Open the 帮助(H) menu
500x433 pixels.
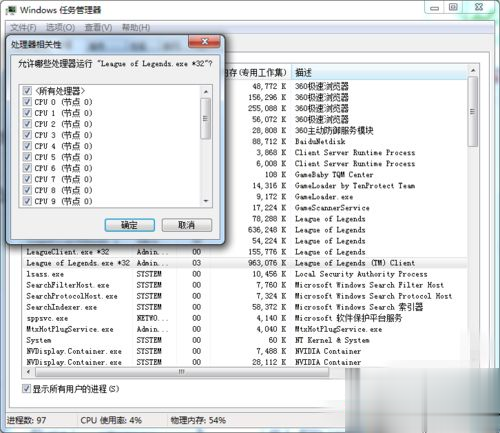click(x=136, y=27)
